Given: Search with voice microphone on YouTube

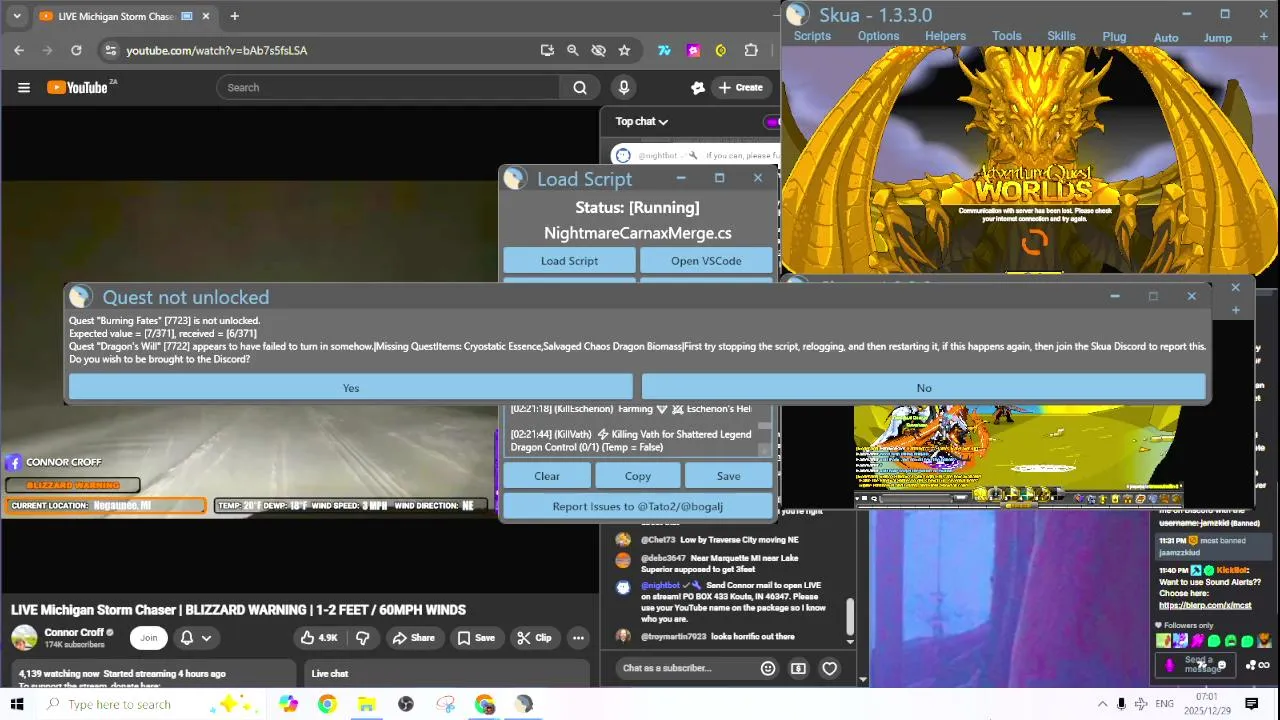Looking at the screenshot, I should (624, 87).
